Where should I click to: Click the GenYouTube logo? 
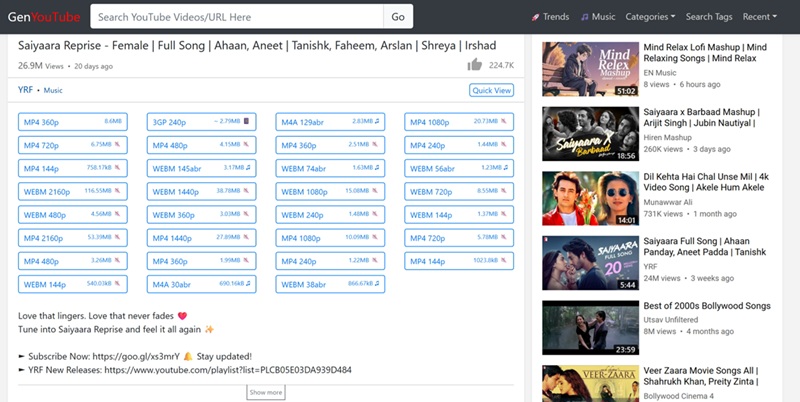44,17
